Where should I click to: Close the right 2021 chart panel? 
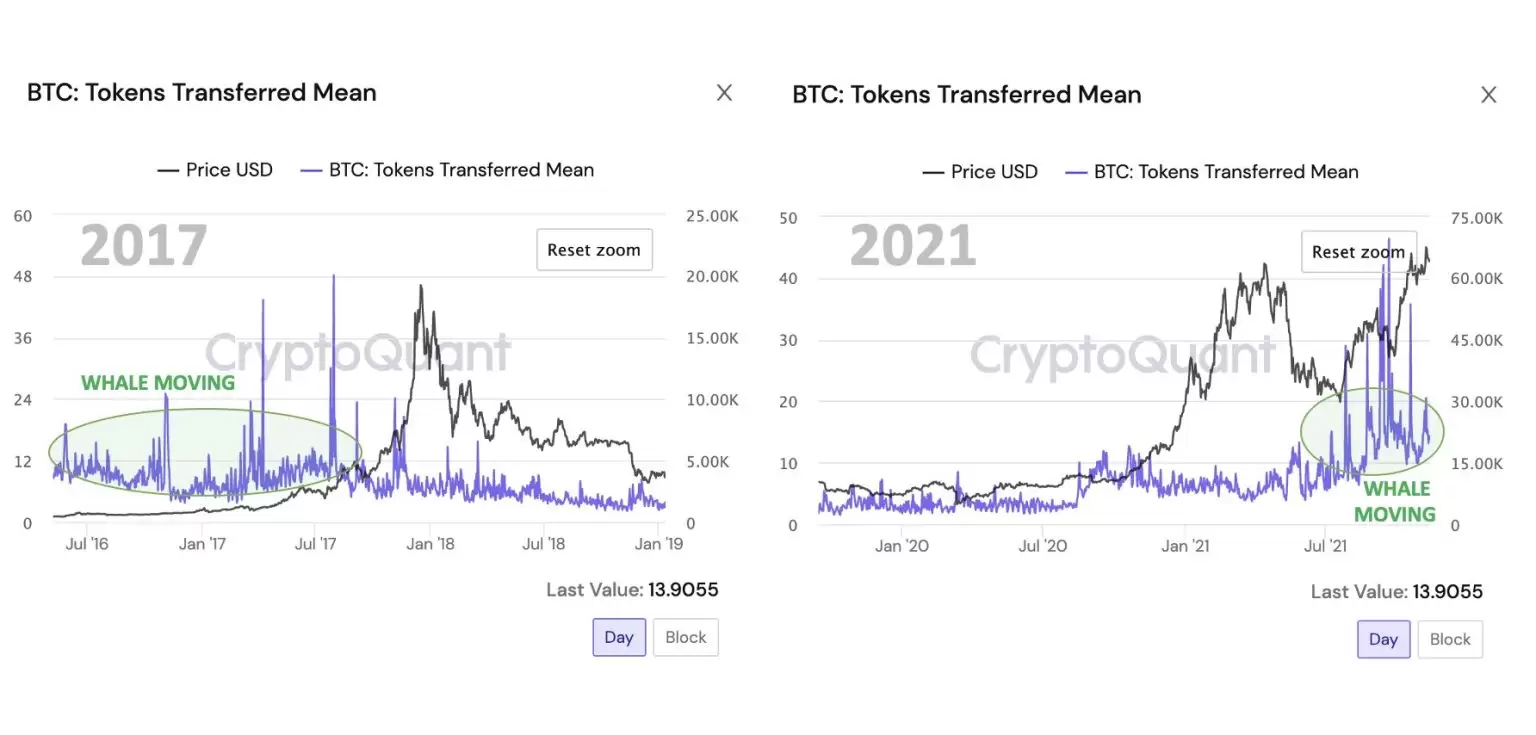(1489, 95)
